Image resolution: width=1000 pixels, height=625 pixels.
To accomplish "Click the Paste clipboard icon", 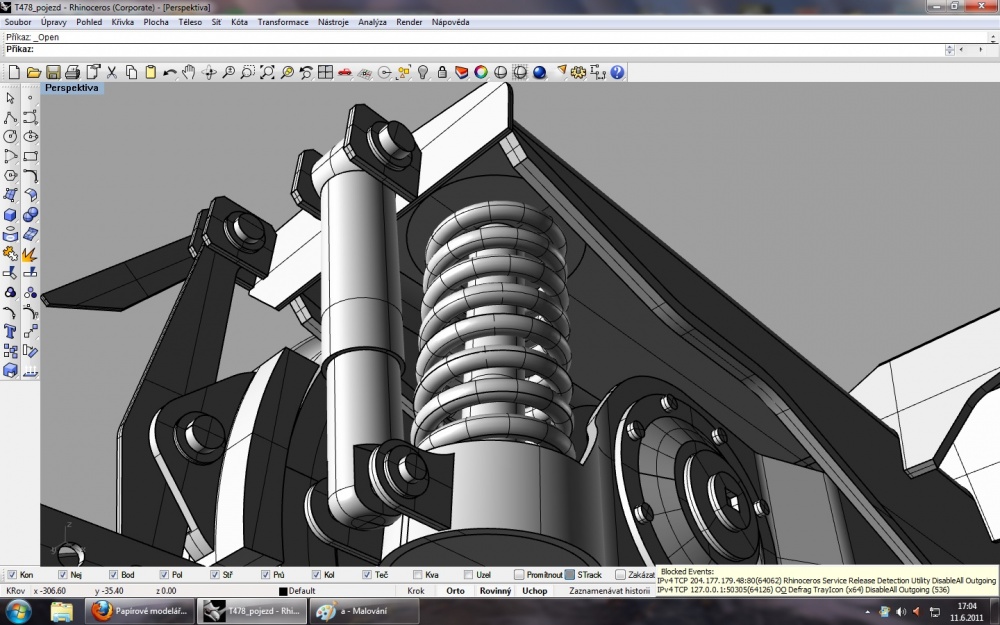I will [151, 72].
